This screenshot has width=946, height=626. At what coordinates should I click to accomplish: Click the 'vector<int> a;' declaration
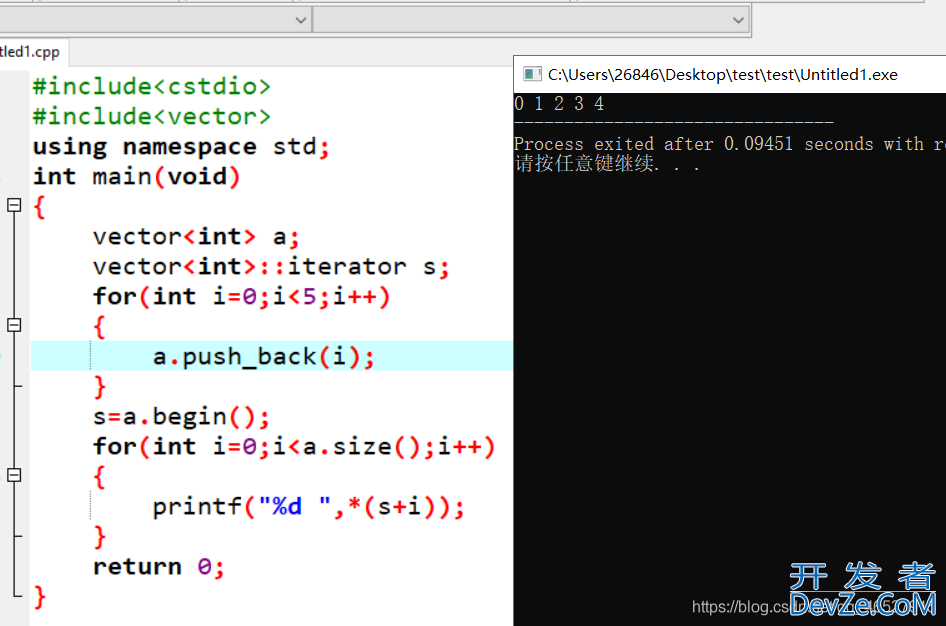tap(196, 236)
